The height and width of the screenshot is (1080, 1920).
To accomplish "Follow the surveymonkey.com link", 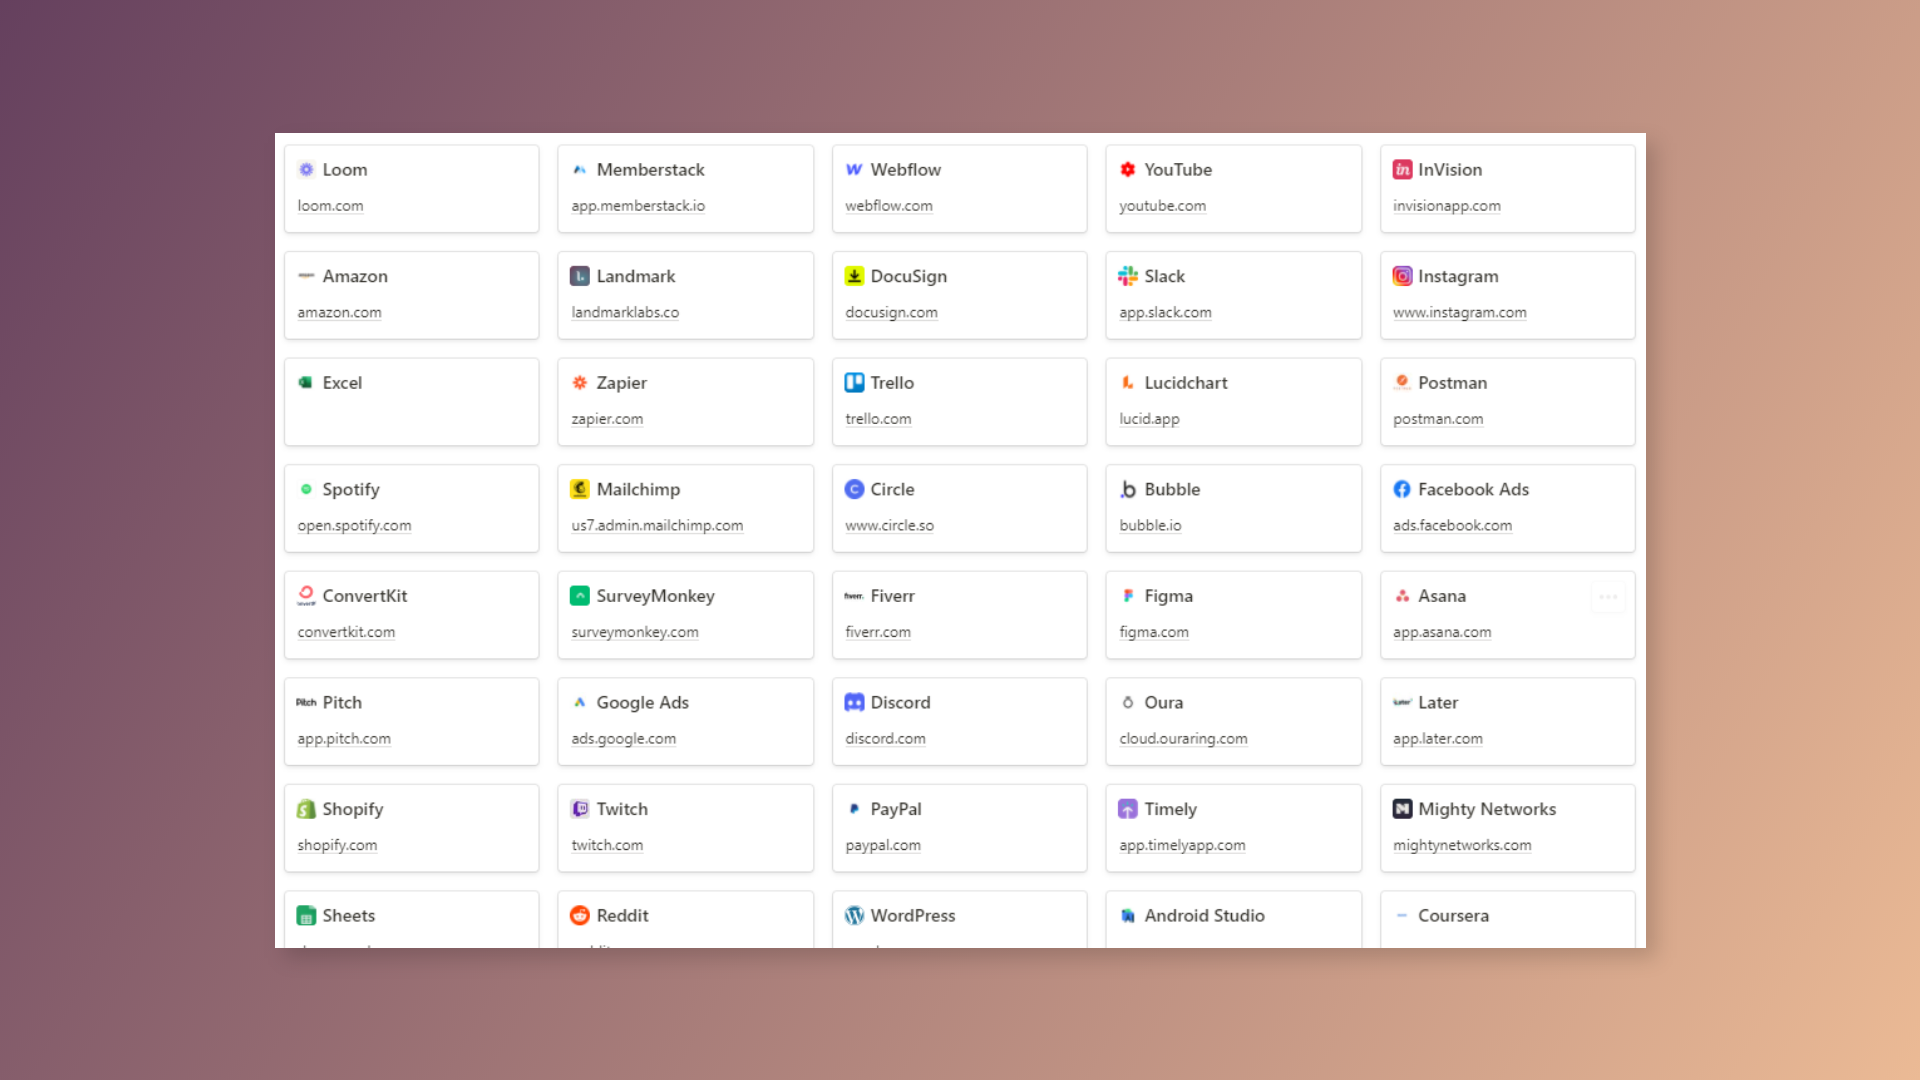I will [x=635, y=632].
